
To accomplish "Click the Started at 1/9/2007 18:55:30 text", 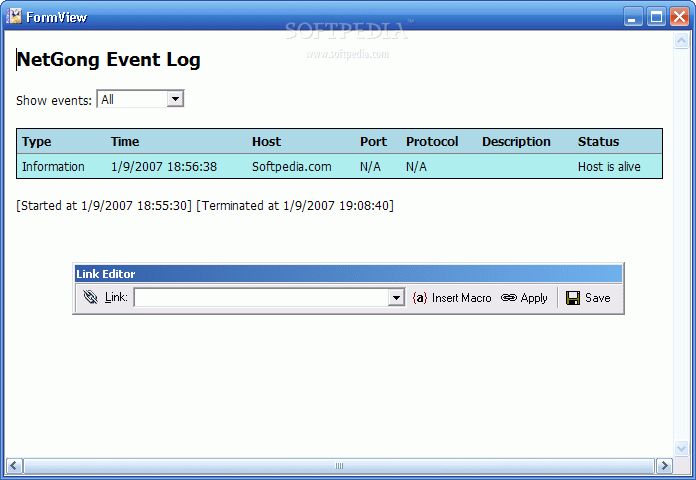I will [104, 206].
